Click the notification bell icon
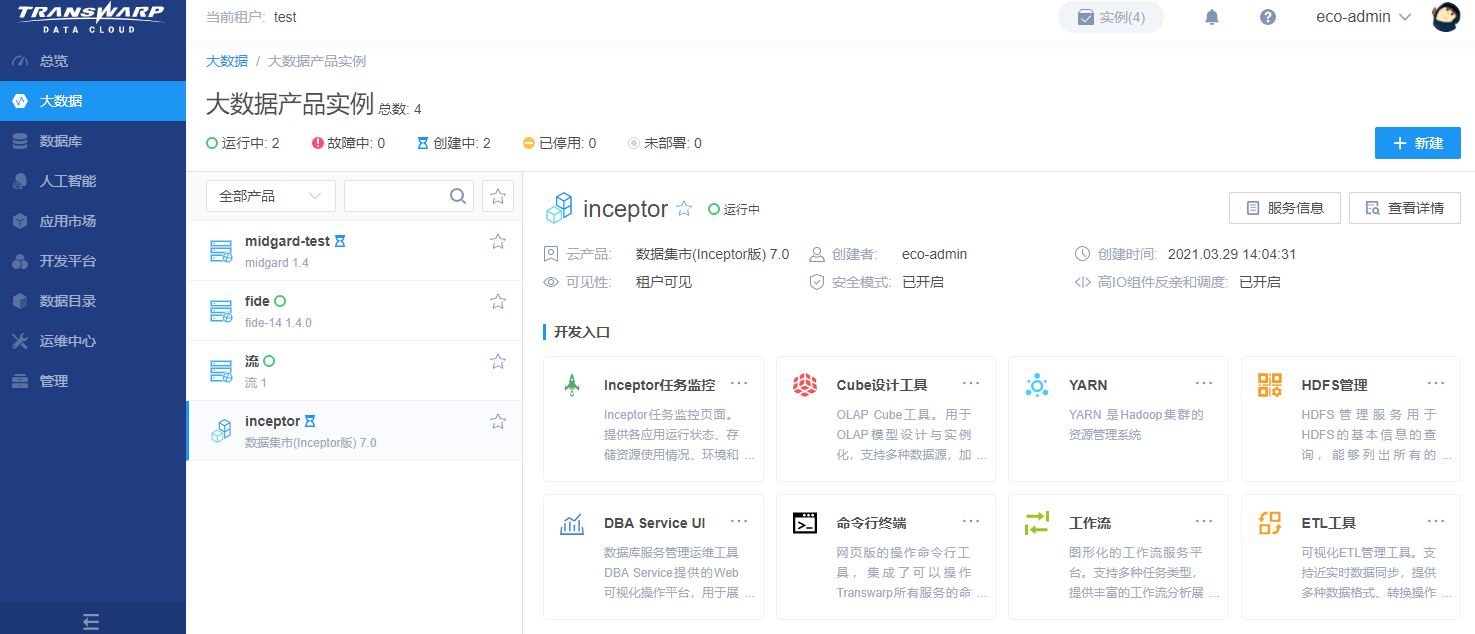The image size is (1475, 634). click(1212, 17)
